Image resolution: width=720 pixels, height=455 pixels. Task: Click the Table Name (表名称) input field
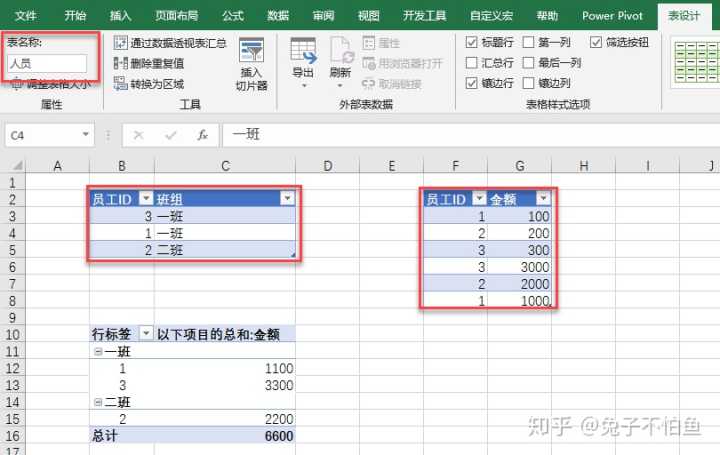[x=46, y=64]
